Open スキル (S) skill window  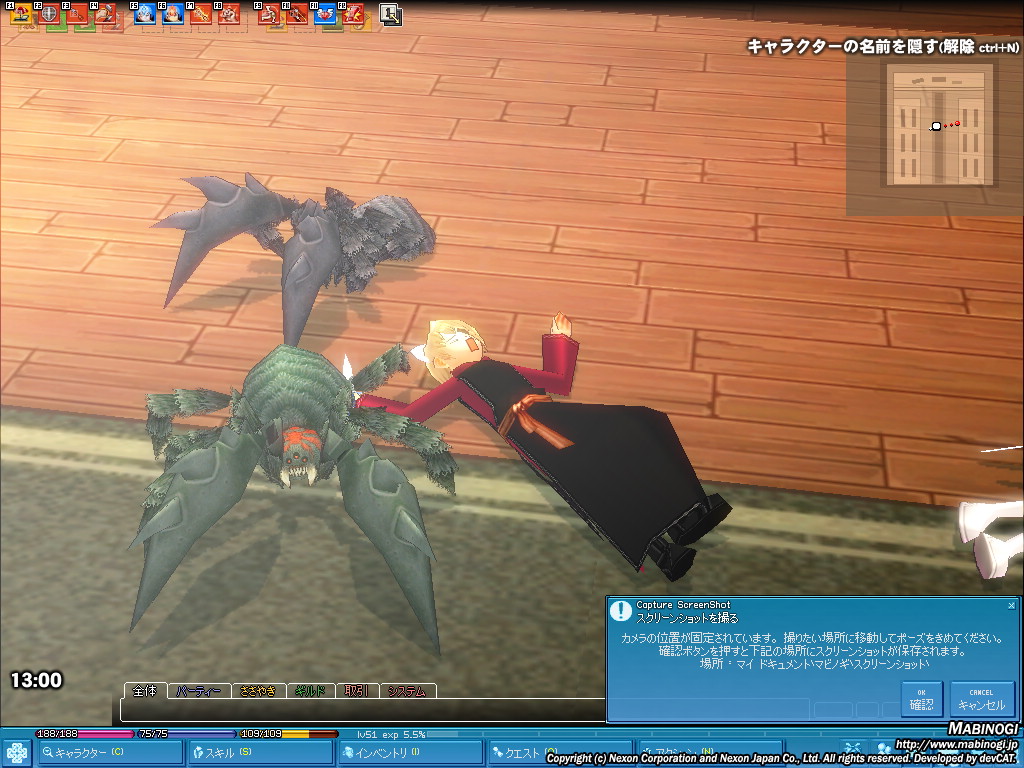(261, 753)
